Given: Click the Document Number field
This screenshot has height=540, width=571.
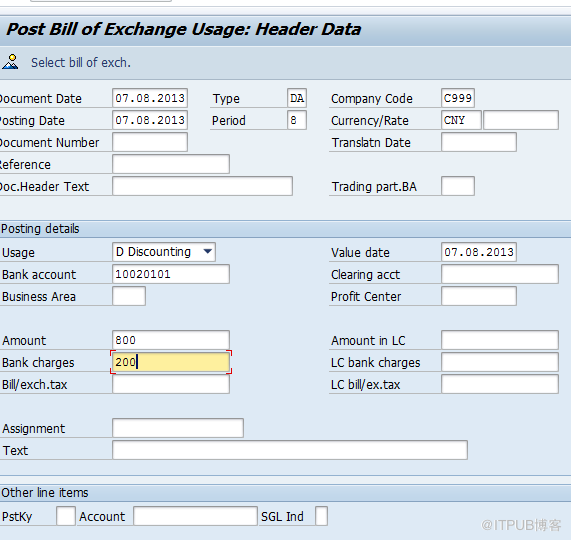Looking at the screenshot, I should coord(150,142).
